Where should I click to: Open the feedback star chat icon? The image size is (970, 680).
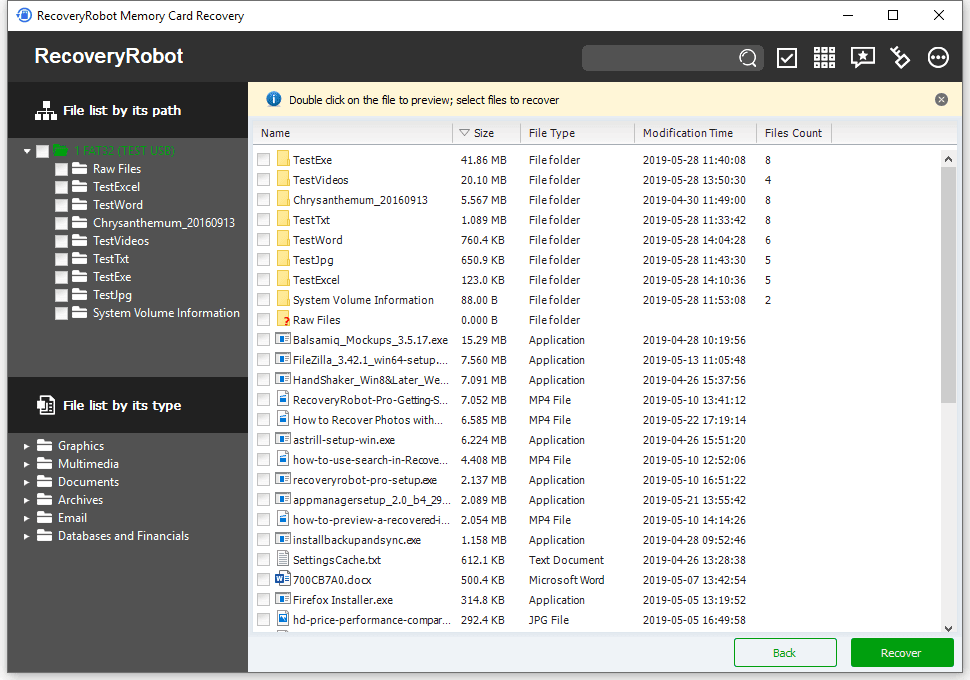pyautogui.click(x=862, y=58)
